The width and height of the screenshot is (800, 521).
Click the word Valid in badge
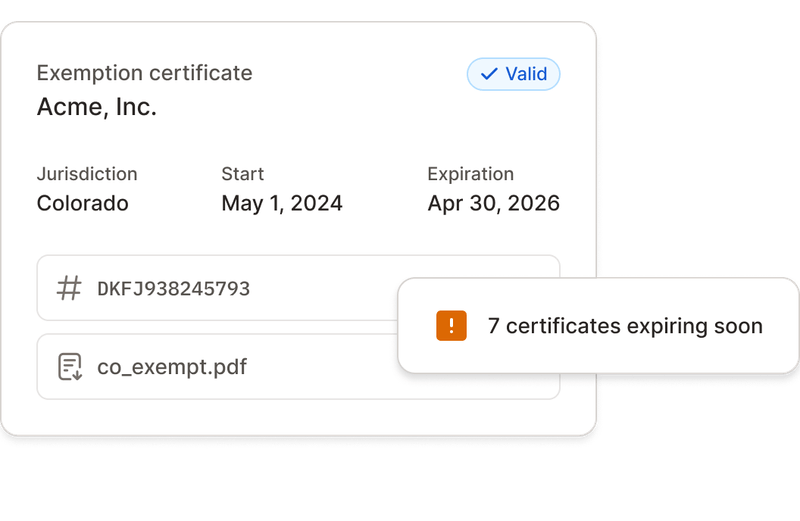526,75
